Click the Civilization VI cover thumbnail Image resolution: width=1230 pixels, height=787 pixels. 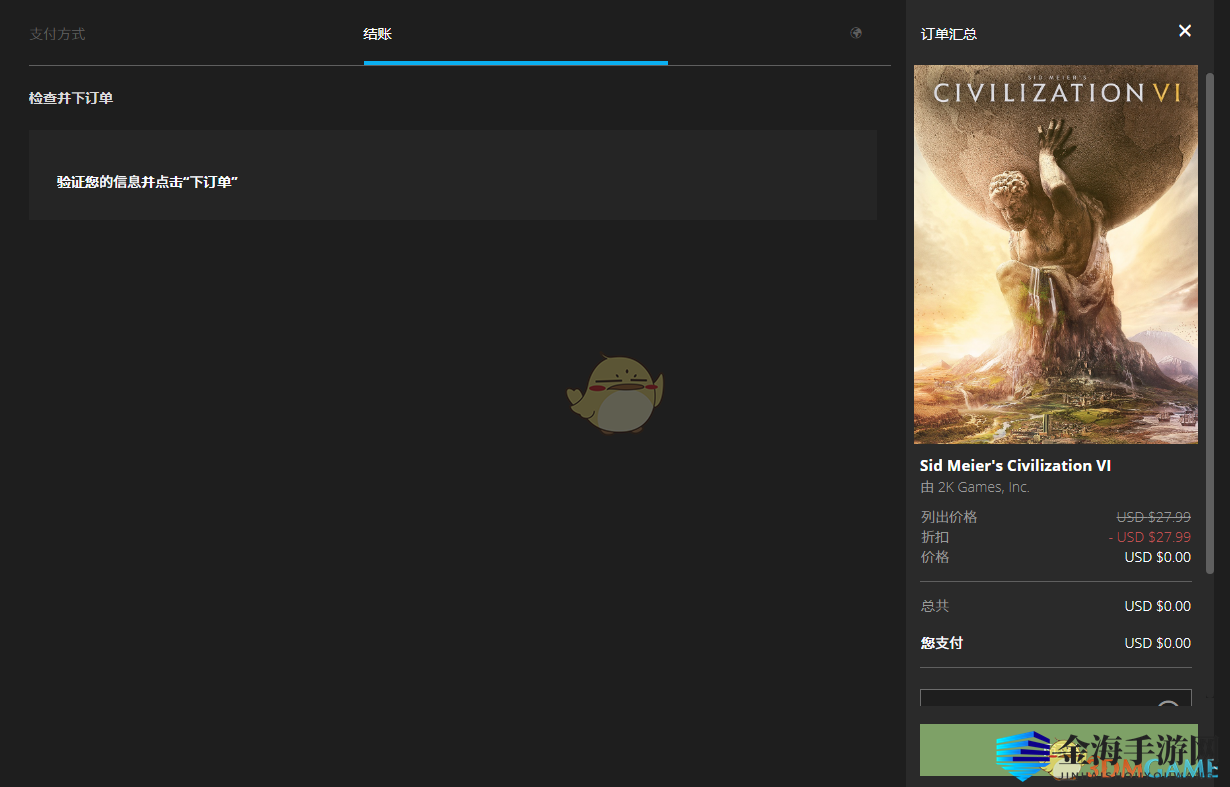point(1056,254)
